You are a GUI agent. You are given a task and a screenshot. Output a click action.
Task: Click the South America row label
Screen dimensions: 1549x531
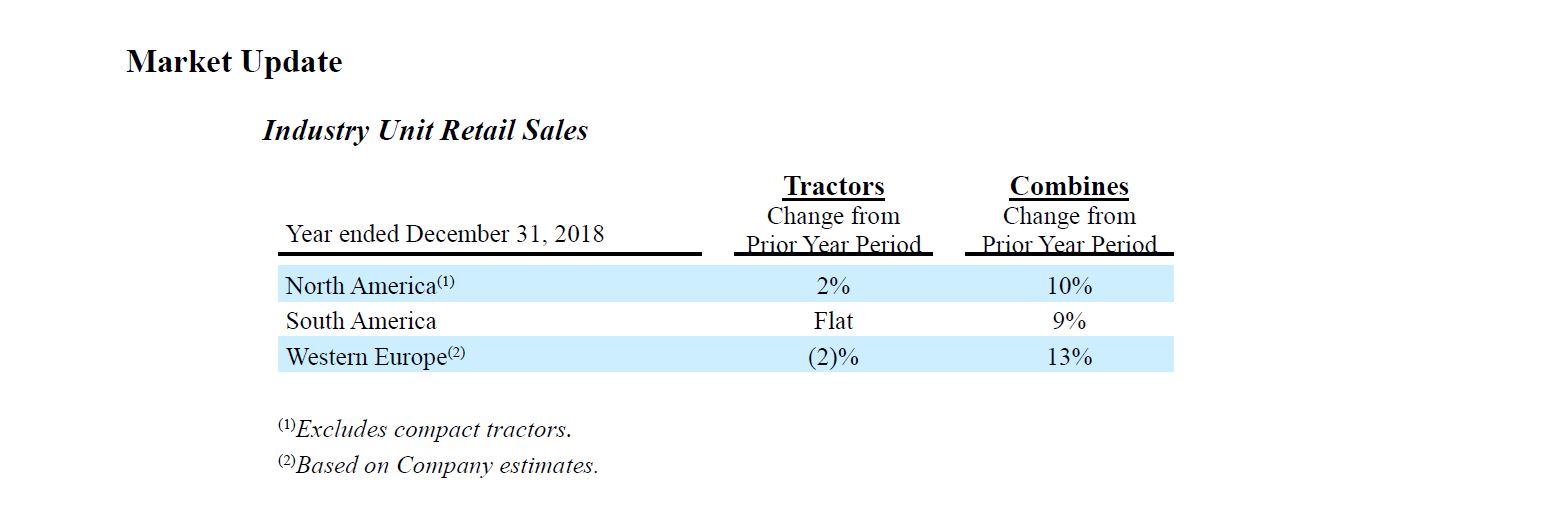[361, 321]
